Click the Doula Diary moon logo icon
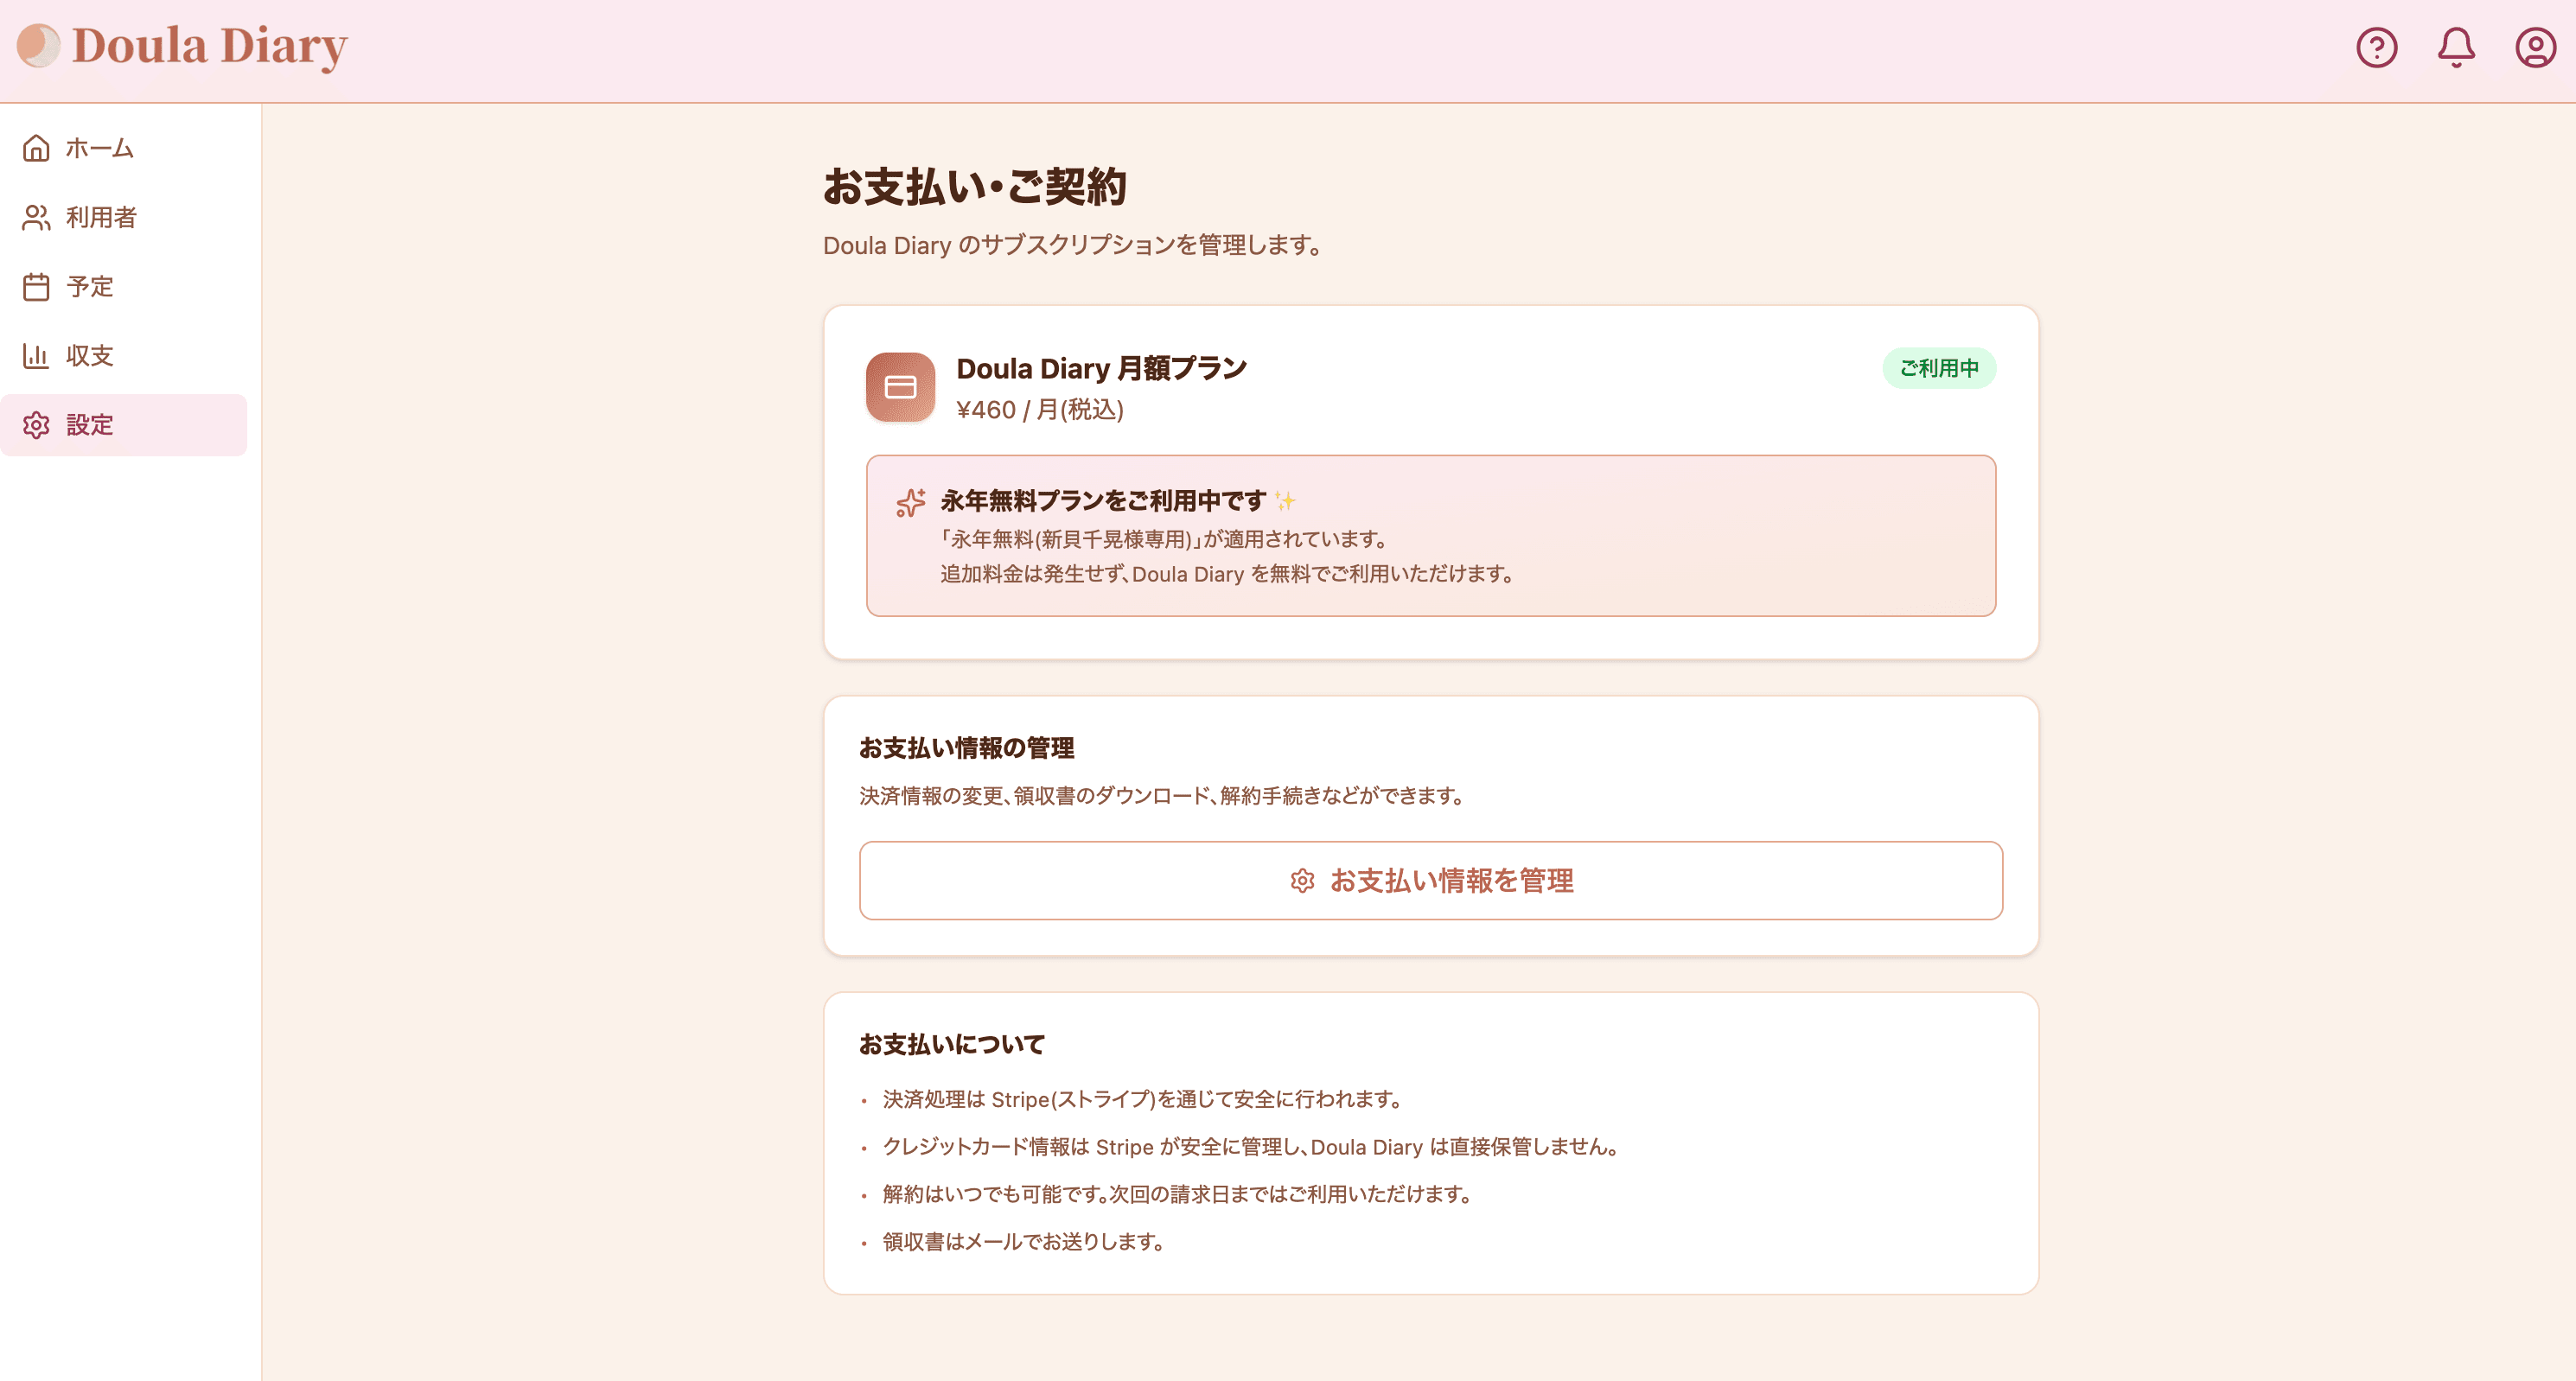Screen dimensions: 2576x1381 [x=39, y=45]
